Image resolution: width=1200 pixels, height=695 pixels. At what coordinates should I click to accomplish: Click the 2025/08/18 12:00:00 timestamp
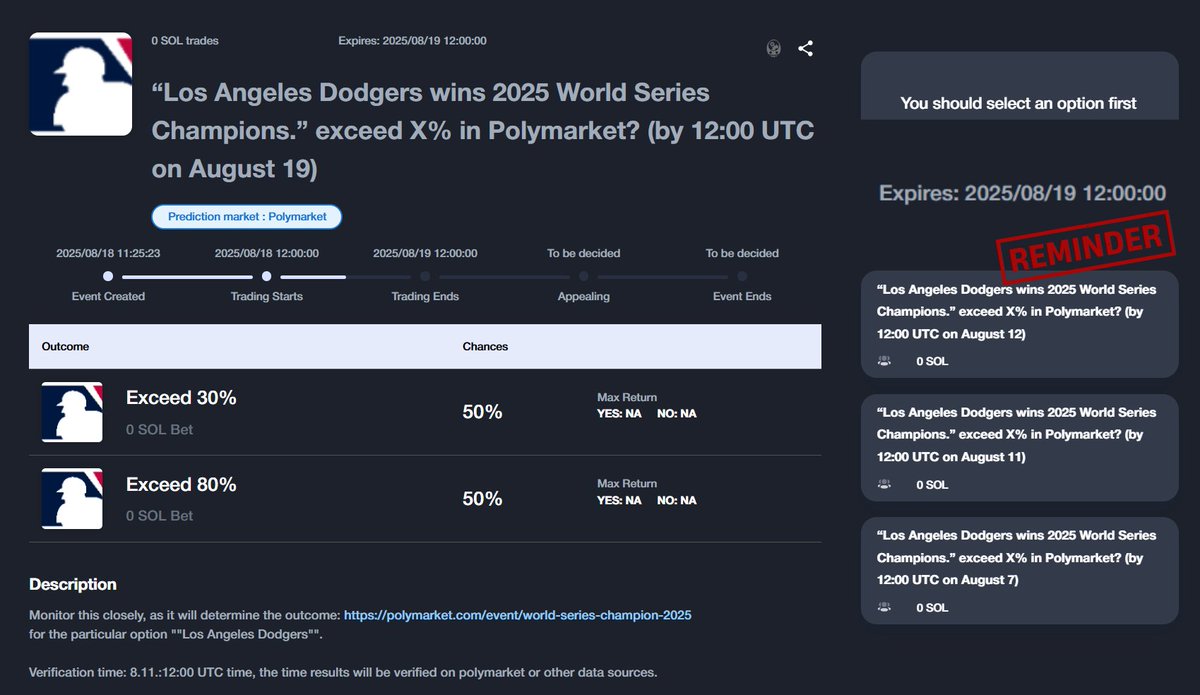(267, 253)
